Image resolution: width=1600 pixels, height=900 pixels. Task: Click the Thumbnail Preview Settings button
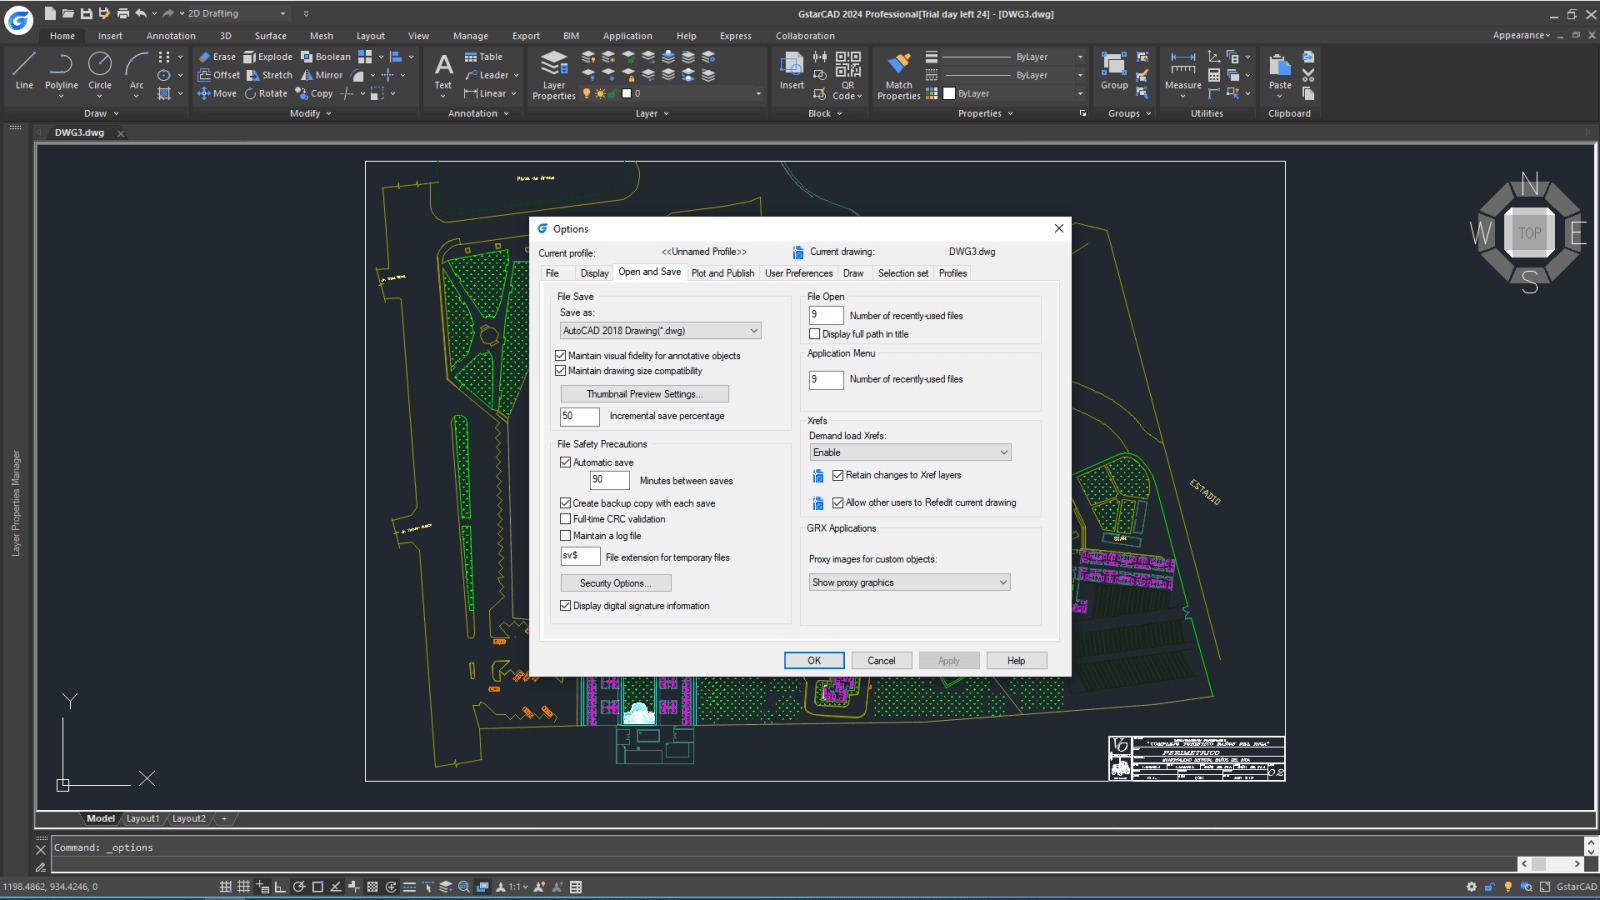pyautogui.click(x=644, y=393)
